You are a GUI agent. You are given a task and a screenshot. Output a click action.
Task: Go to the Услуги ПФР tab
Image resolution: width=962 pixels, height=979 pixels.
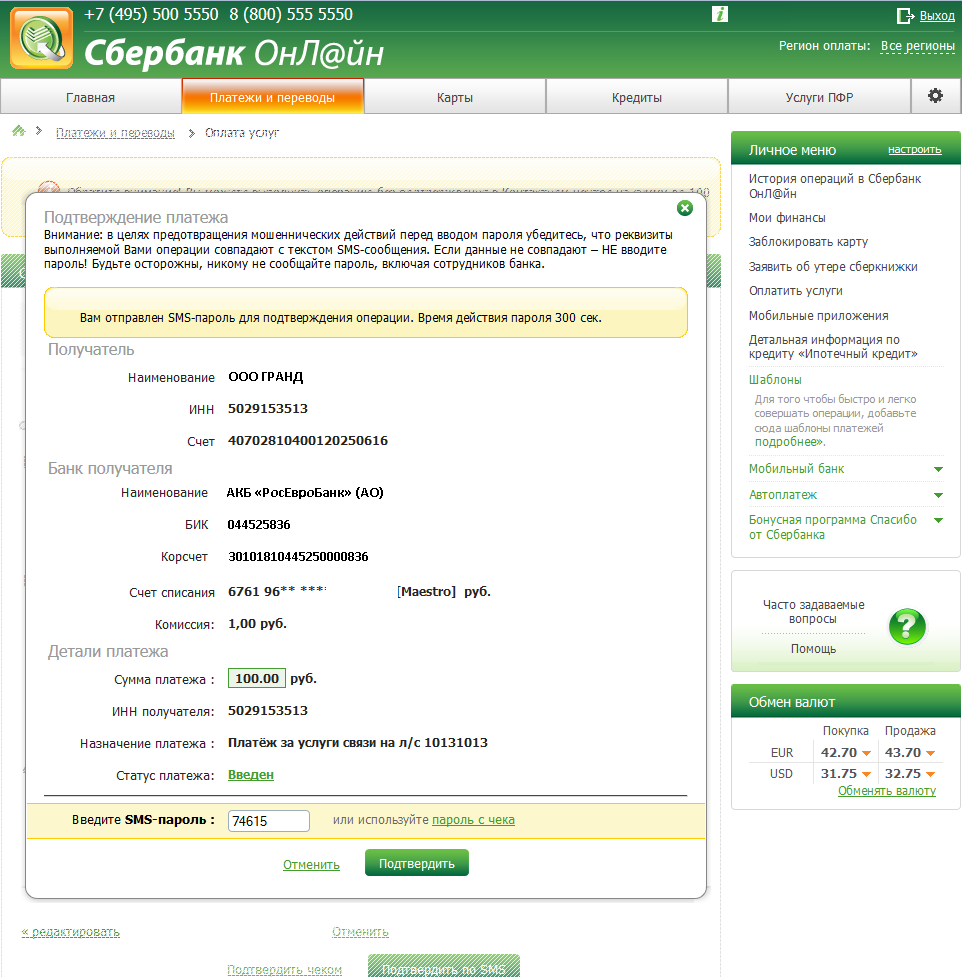[819, 97]
